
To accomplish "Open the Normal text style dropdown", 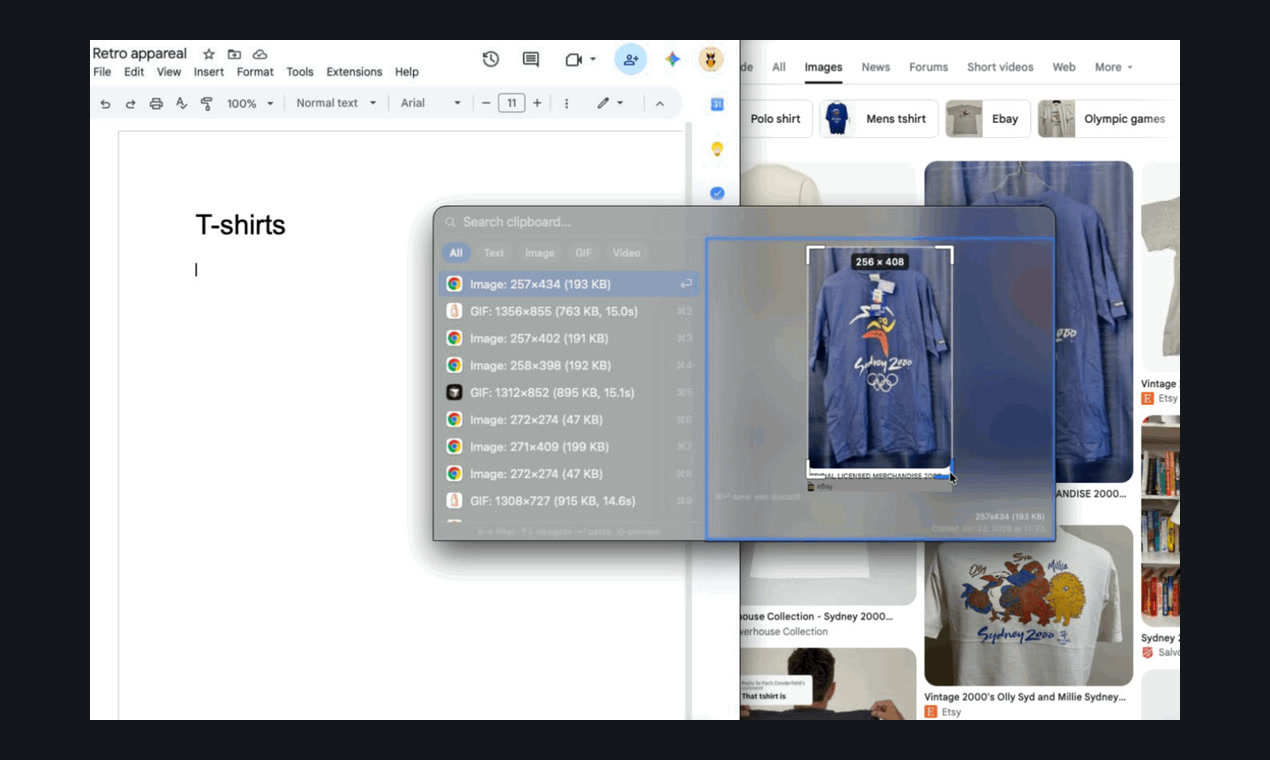I will 337,103.
